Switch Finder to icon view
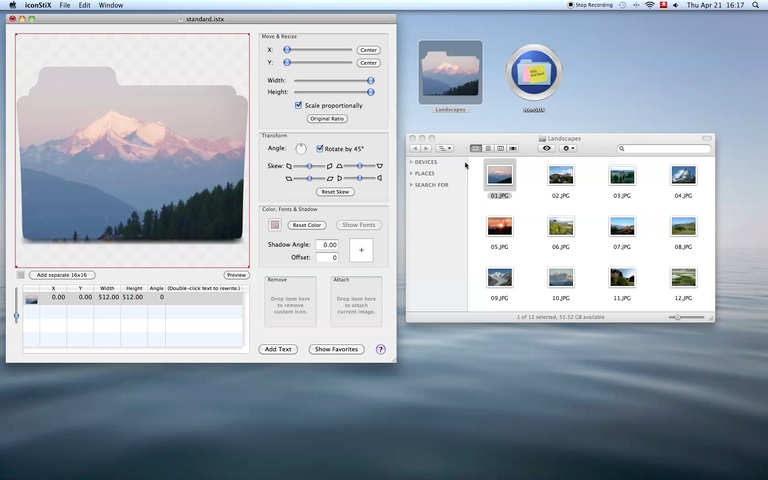768x480 pixels. pyautogui.click(x=476, y=148)
